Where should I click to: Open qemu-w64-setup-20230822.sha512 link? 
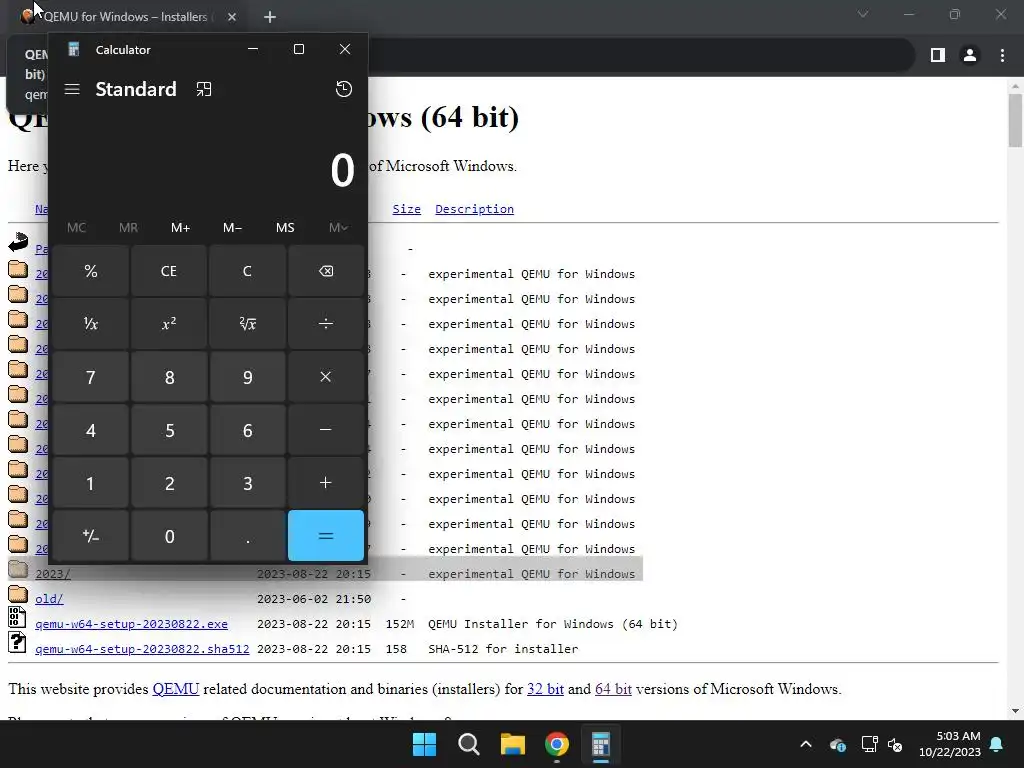(x=142, y=648)
